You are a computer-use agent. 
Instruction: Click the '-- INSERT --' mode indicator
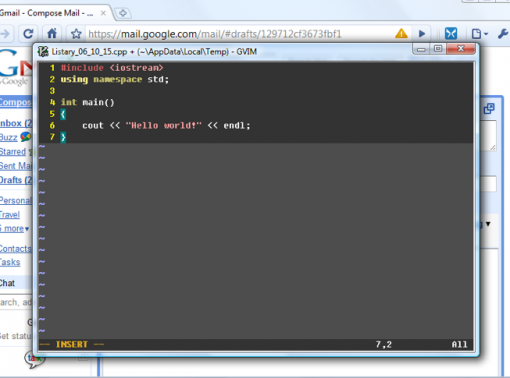tap(72, 344)
